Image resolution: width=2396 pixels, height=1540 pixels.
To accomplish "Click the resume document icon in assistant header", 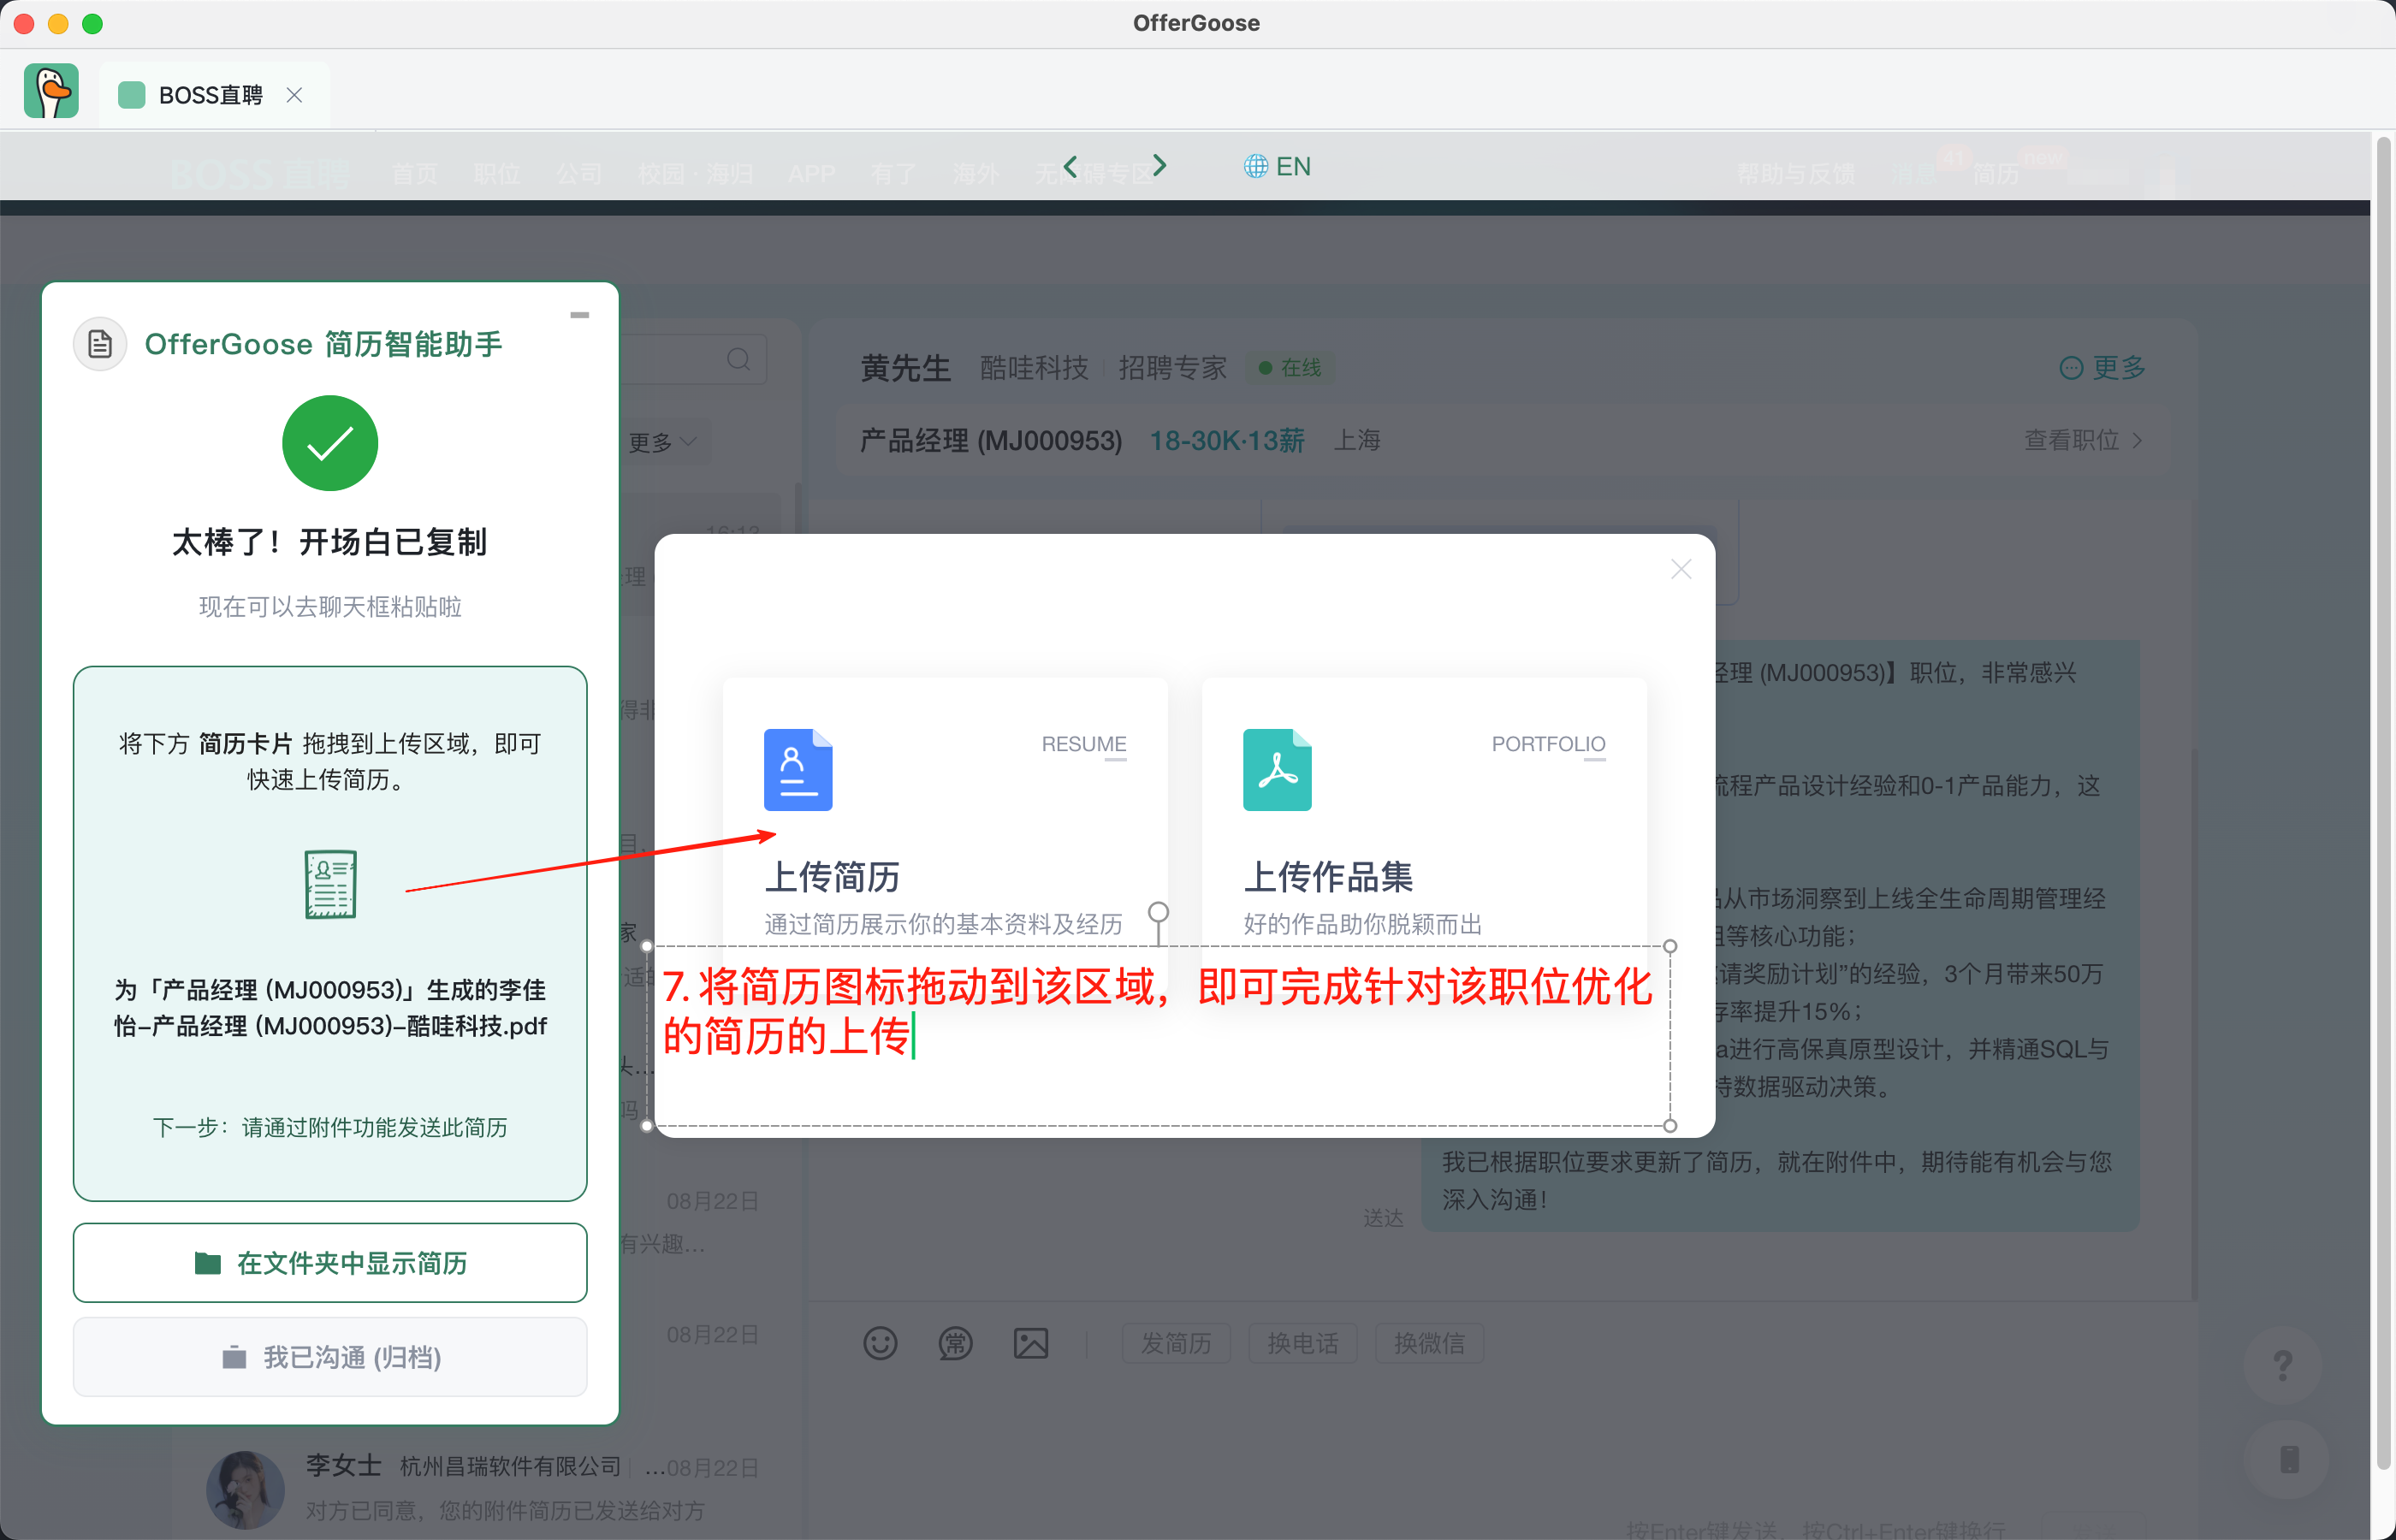I will click(x=100, y=345).
